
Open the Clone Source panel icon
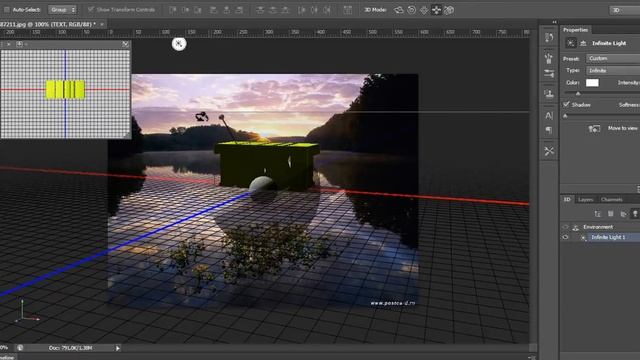549,94
